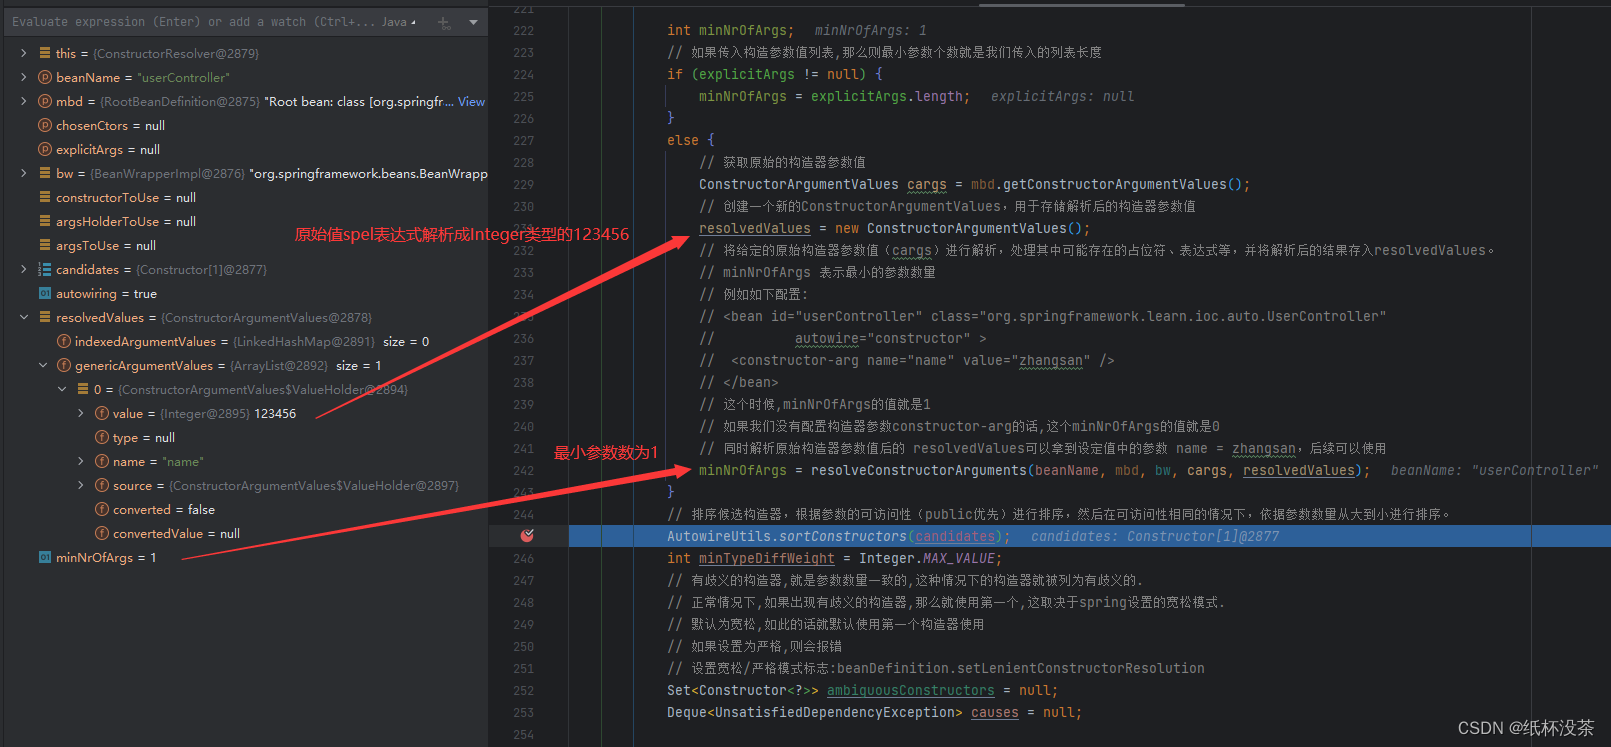Expand the 'this' variable node

pos(24,53)
